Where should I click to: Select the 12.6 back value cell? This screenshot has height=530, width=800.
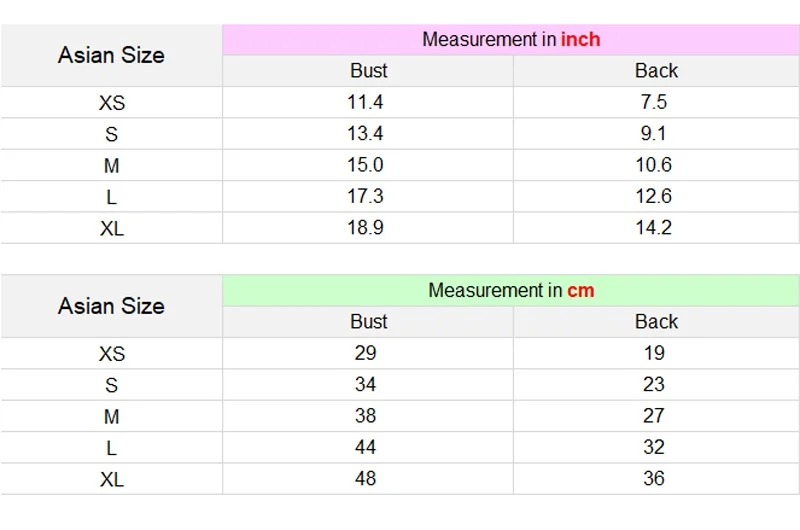point(653,196)
